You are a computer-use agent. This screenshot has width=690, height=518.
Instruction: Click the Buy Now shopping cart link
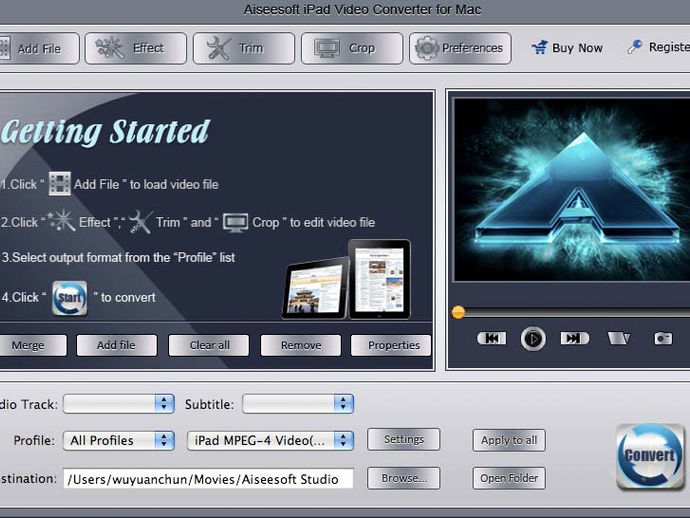567,48
